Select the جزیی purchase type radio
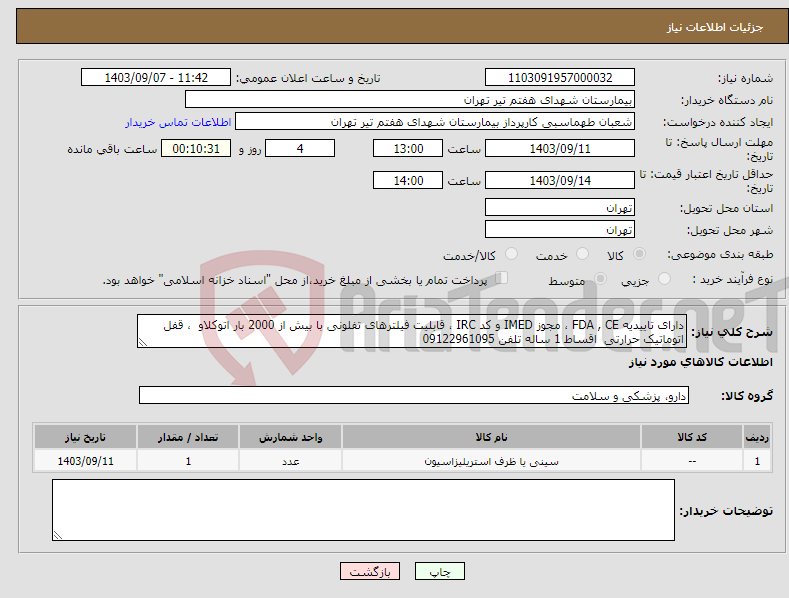The image size is (789, 598). (x=664, y=278)
